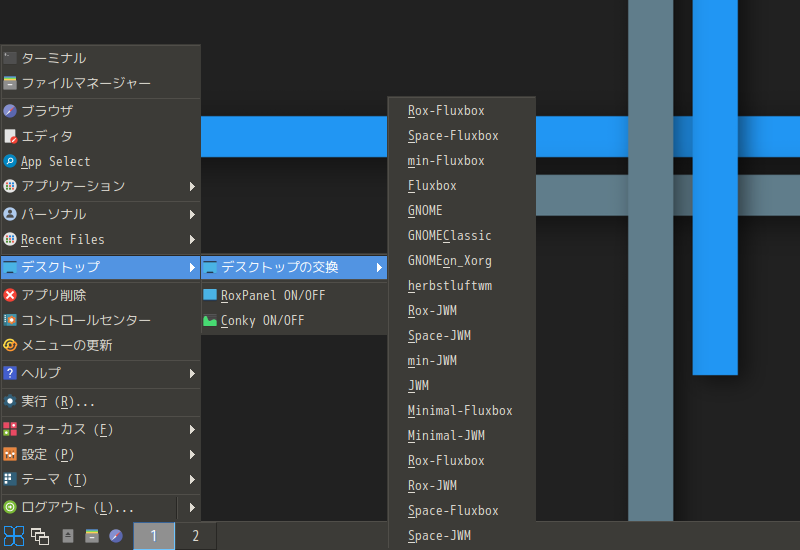
Task: Select herbstluftwm desktop
Action: (462, 286)
